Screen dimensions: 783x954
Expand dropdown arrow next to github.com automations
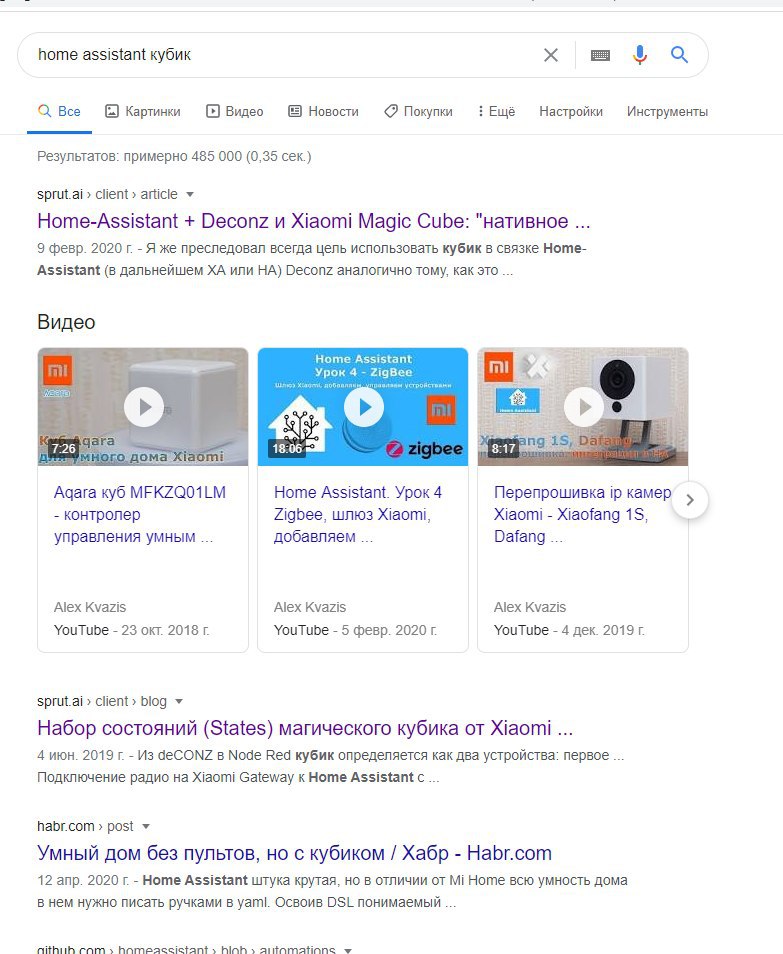tap(347, 950)
